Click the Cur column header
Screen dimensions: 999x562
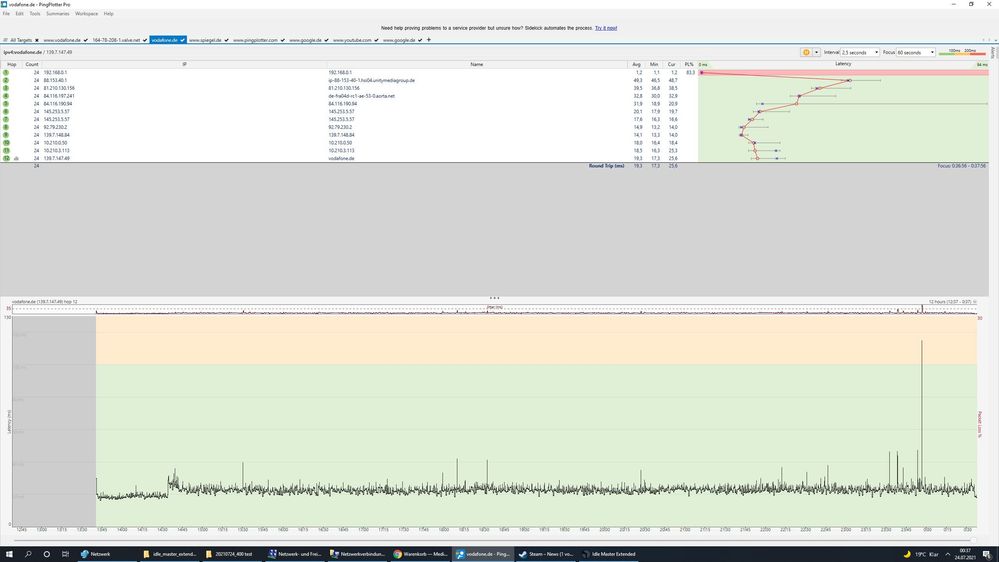click(672, 64)
